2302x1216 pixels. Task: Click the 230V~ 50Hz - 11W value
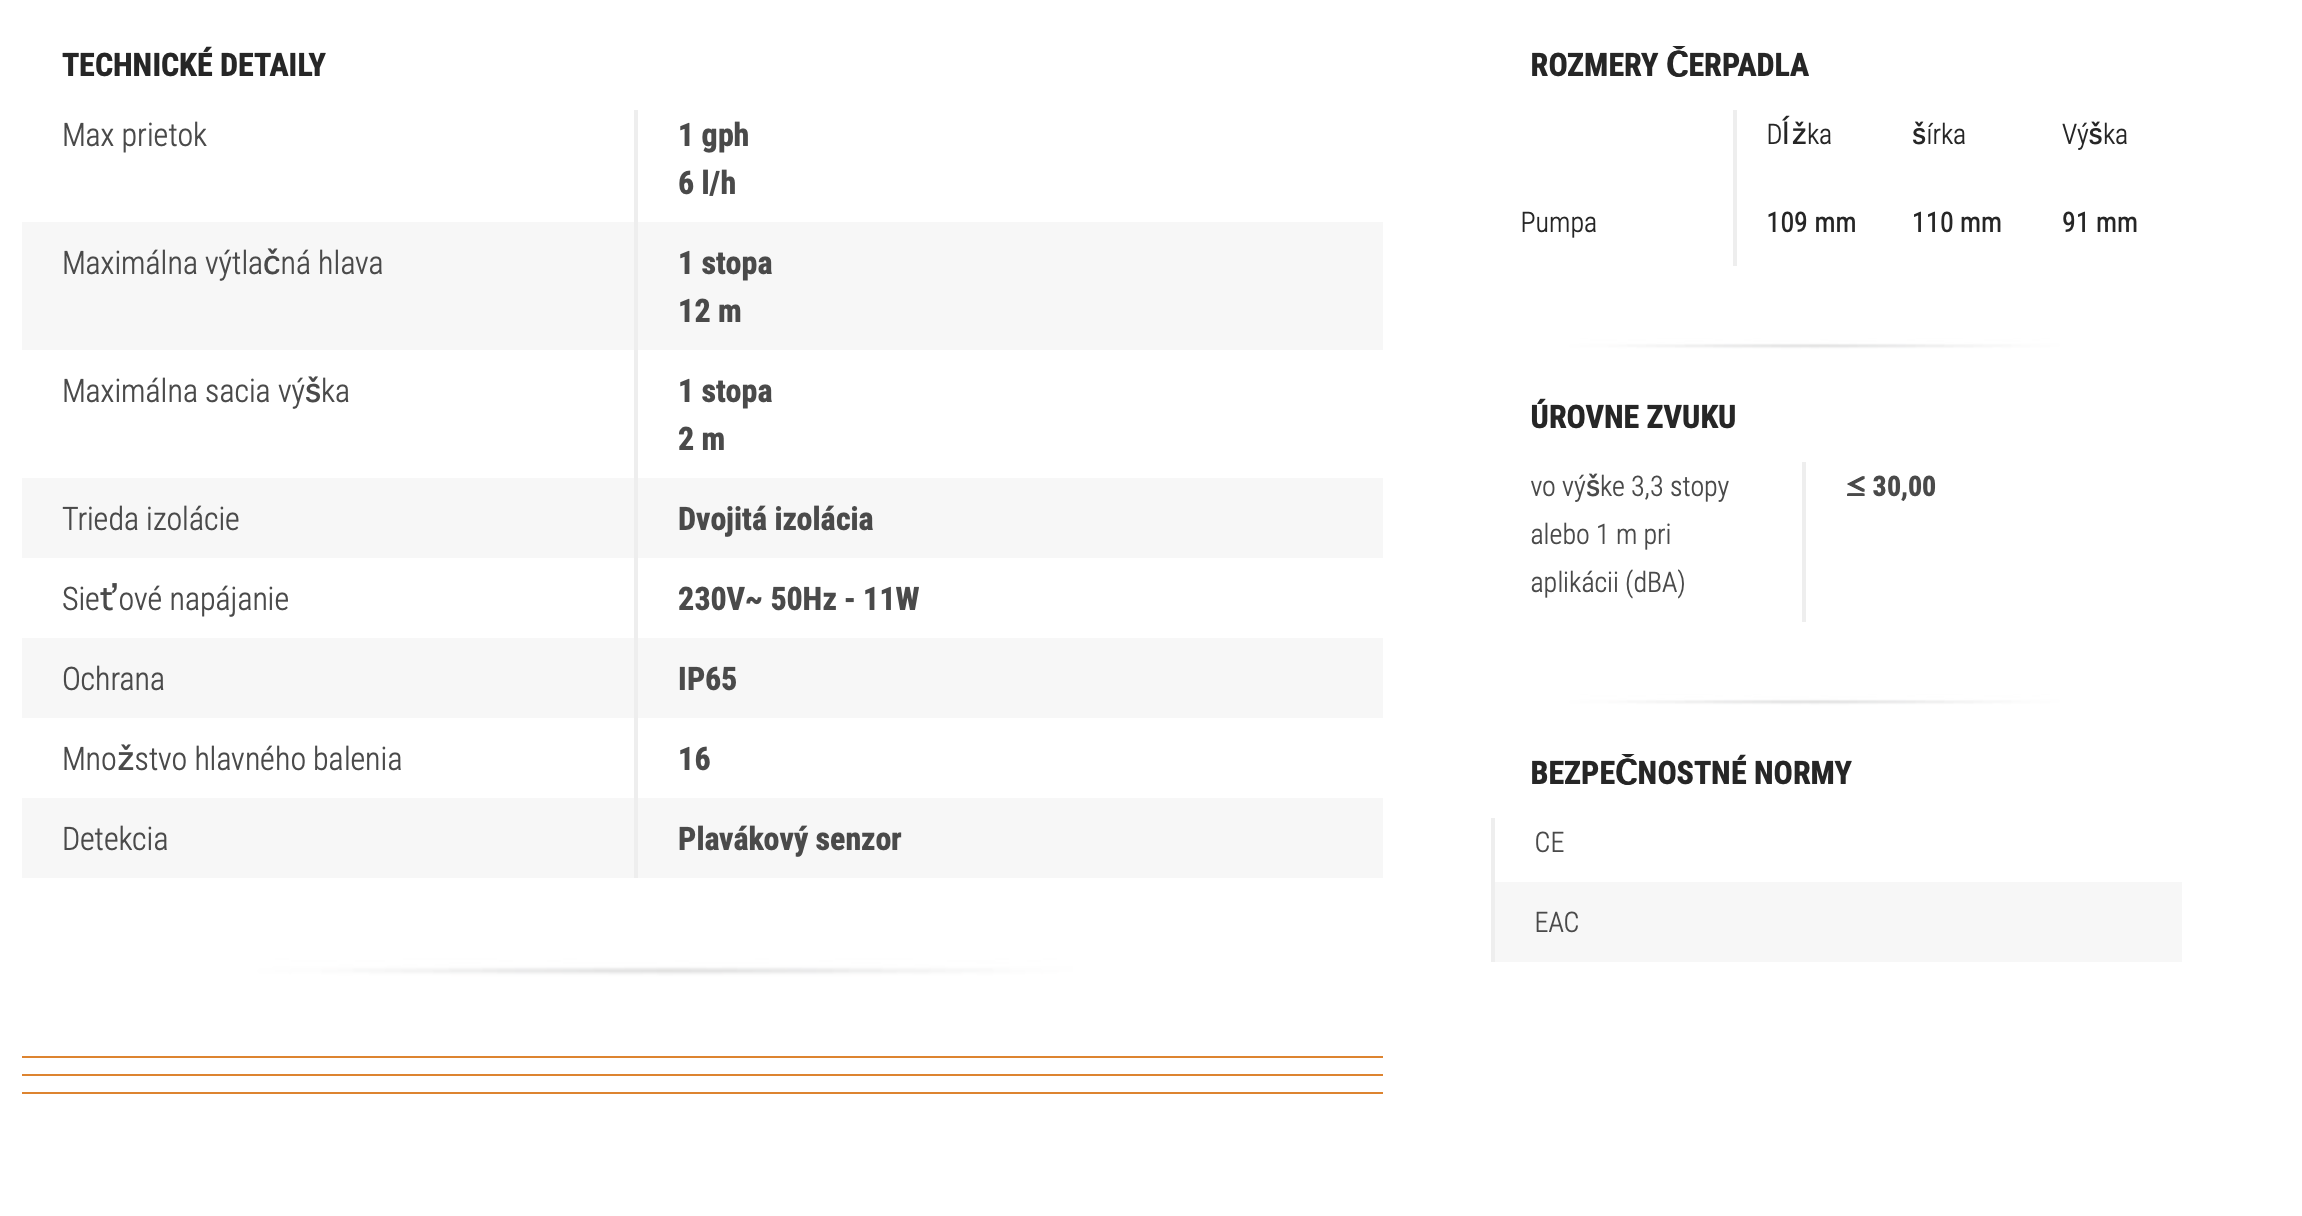point(798,599)
